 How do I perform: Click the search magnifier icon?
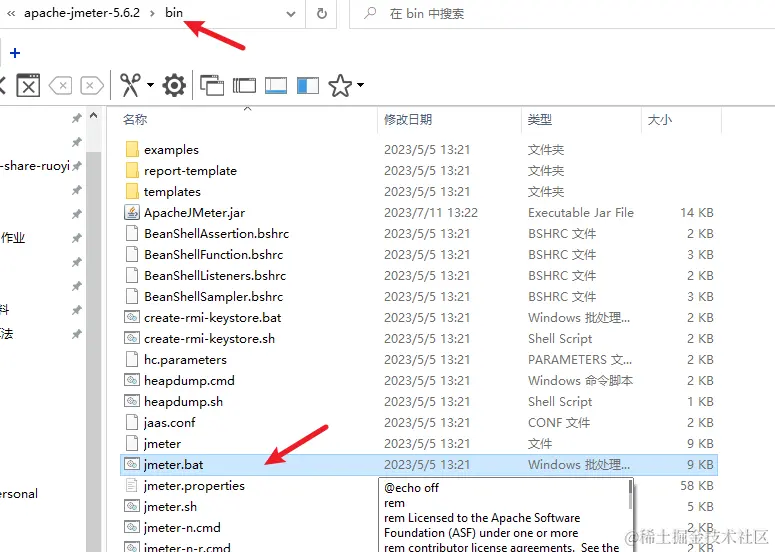tap(370, 13)
